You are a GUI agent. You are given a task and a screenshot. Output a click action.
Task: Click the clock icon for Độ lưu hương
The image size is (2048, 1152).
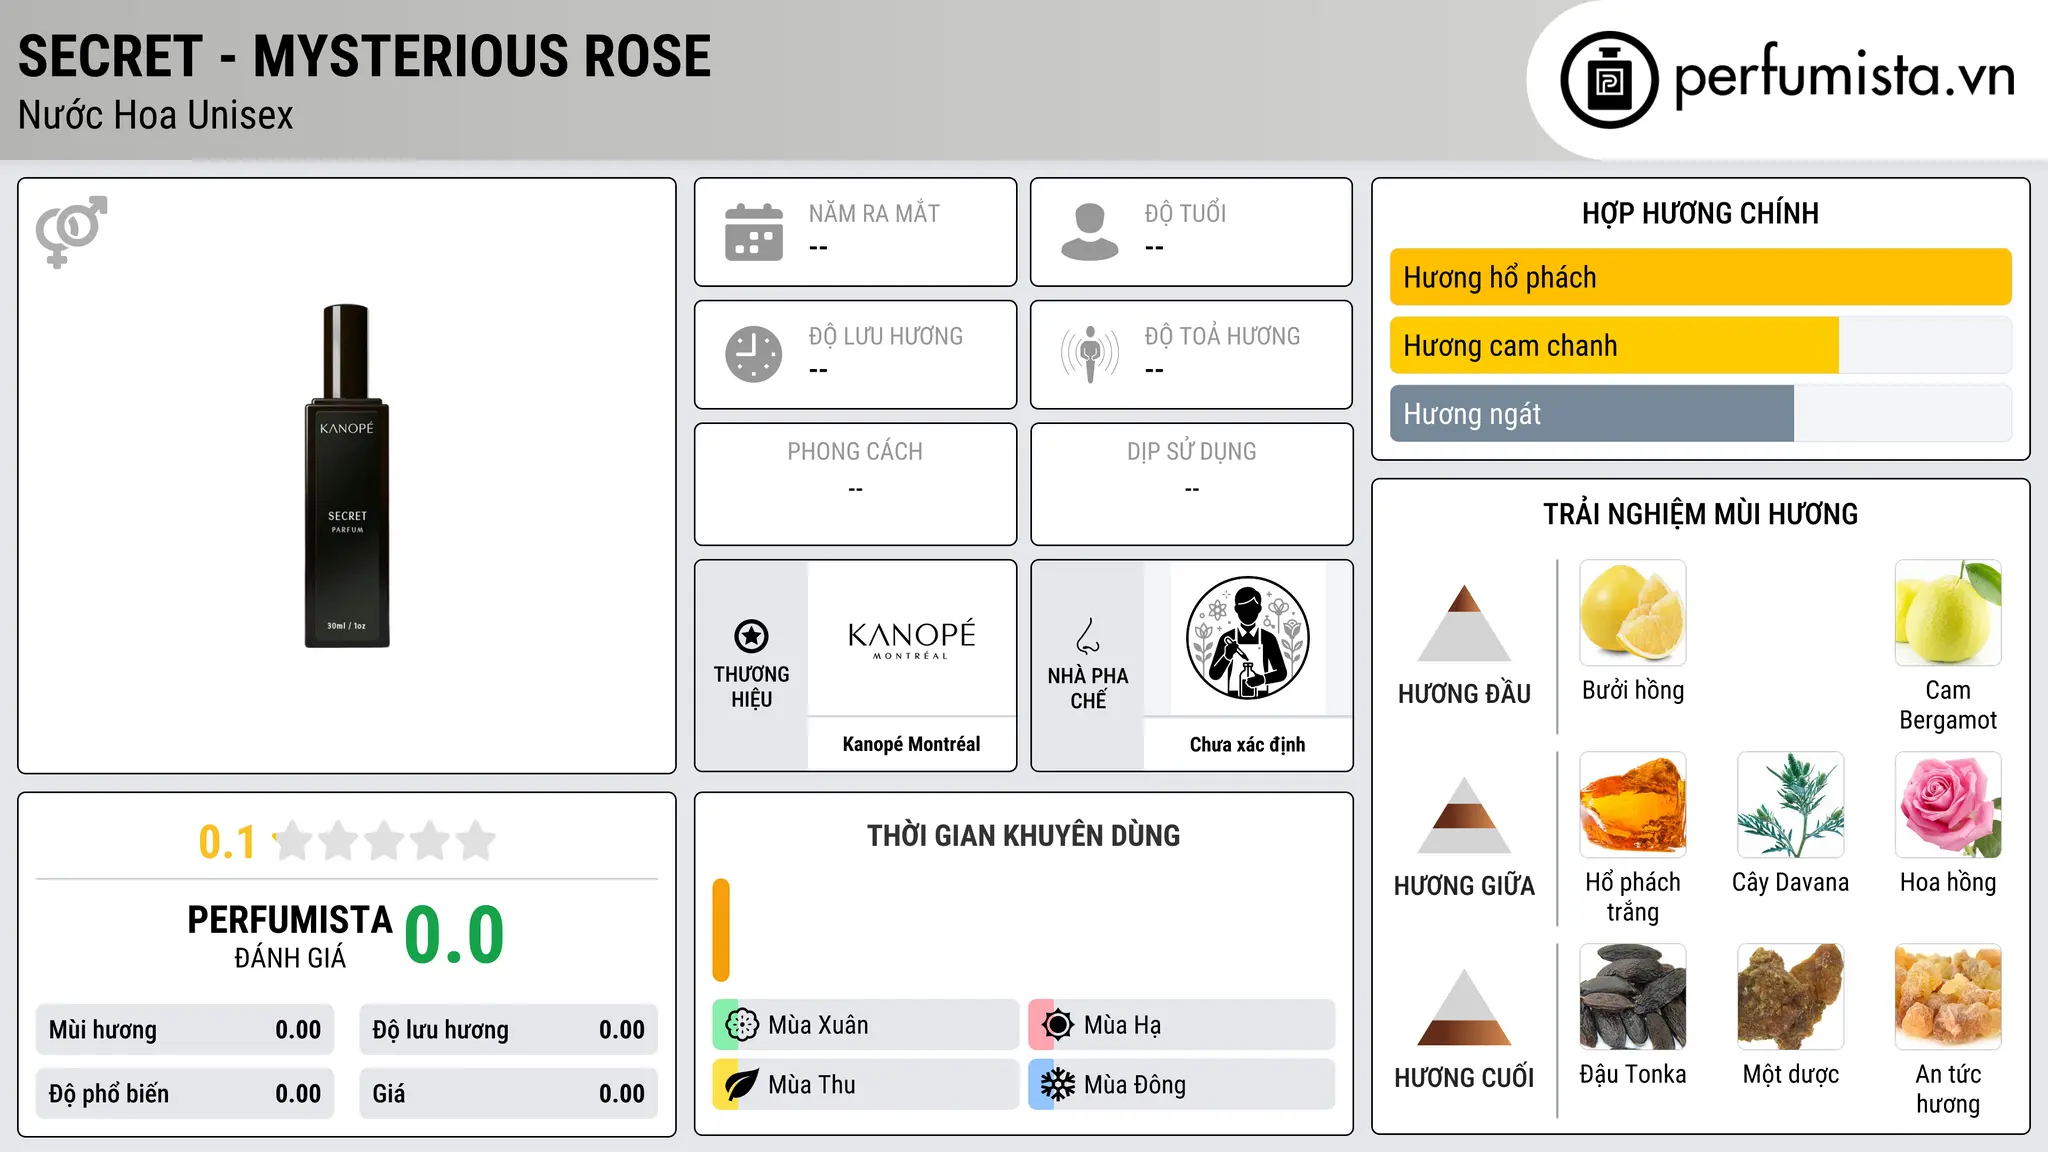[754, 354]
